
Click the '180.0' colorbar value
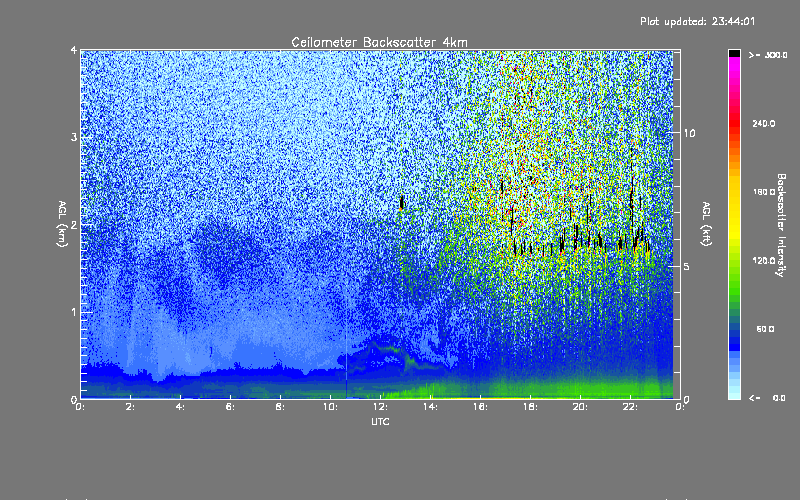764,192
